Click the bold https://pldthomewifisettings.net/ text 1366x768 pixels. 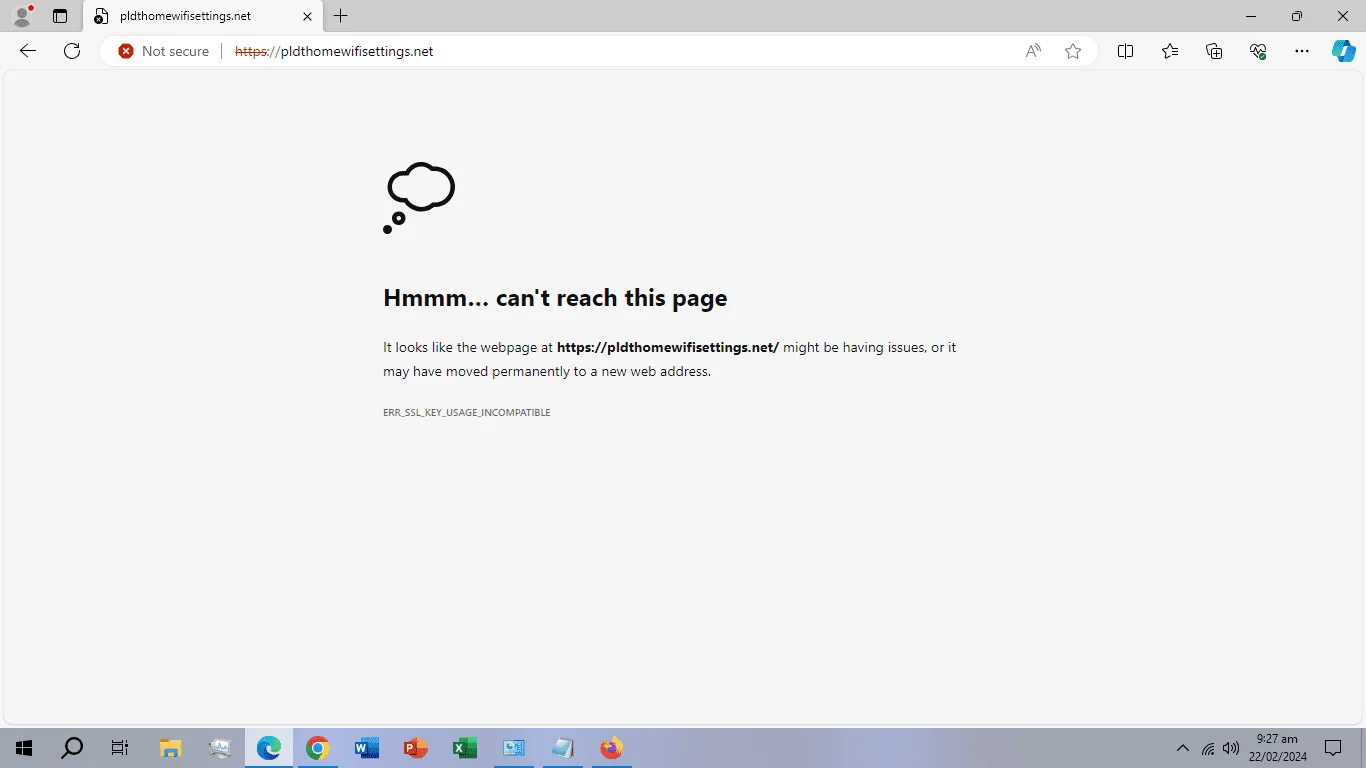pos(668,347)
